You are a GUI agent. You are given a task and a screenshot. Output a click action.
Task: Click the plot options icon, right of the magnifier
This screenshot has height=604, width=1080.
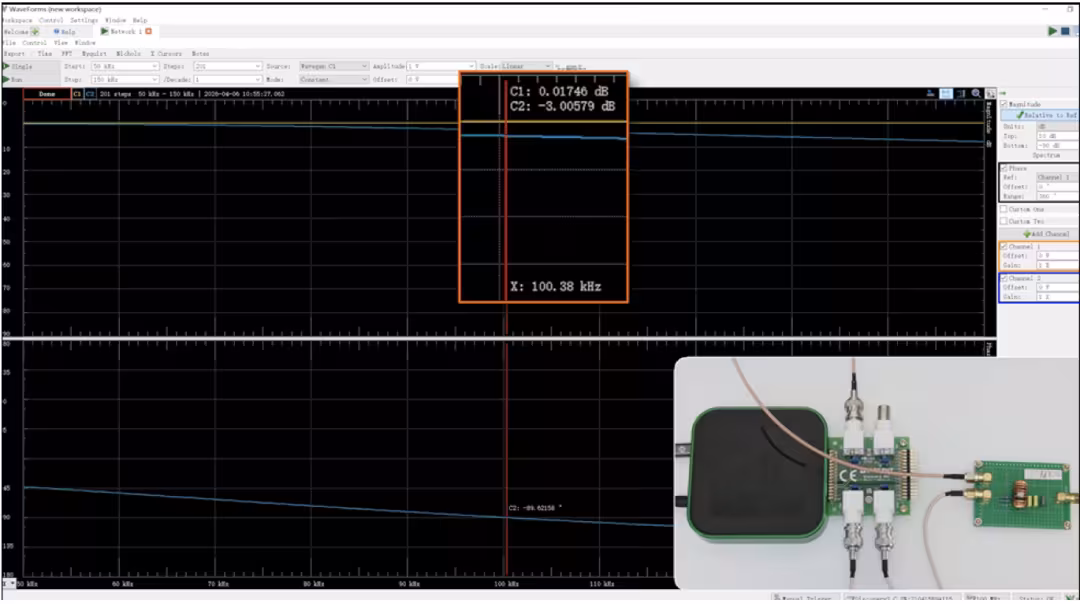[x=990, y=93]
